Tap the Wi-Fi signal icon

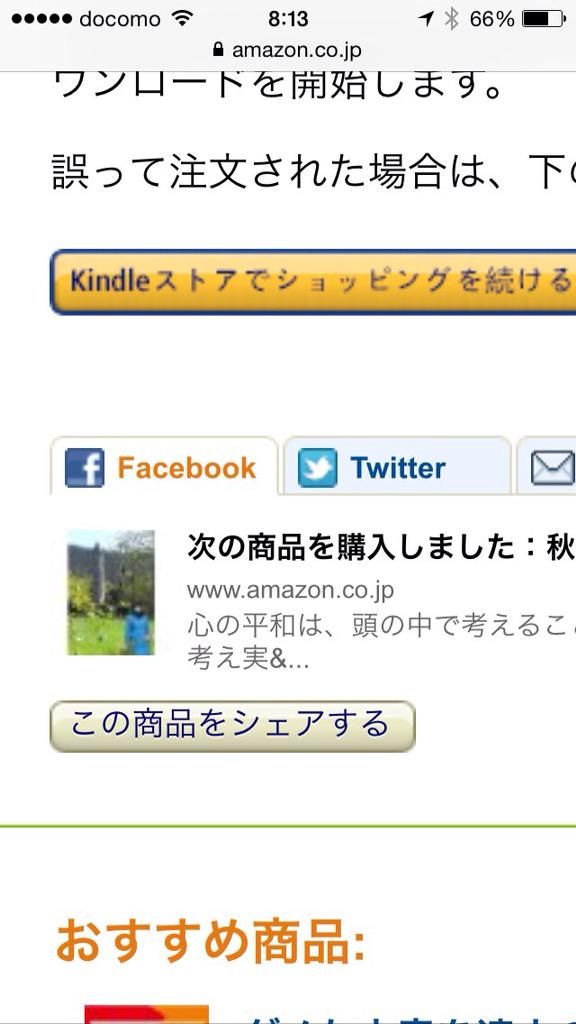pyautogui.click(x=182, y=19)
